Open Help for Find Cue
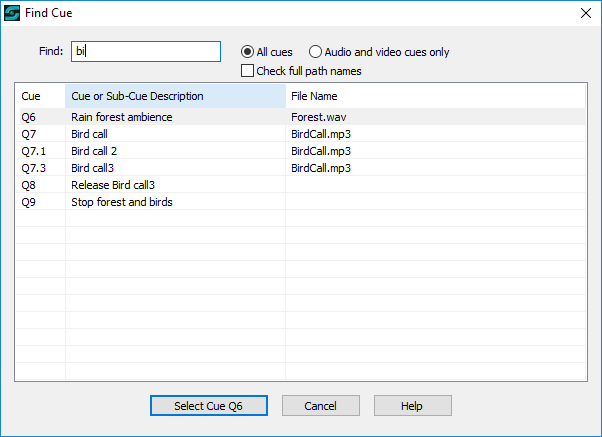This screenshot has height=437, width=602. pos(413,406)
